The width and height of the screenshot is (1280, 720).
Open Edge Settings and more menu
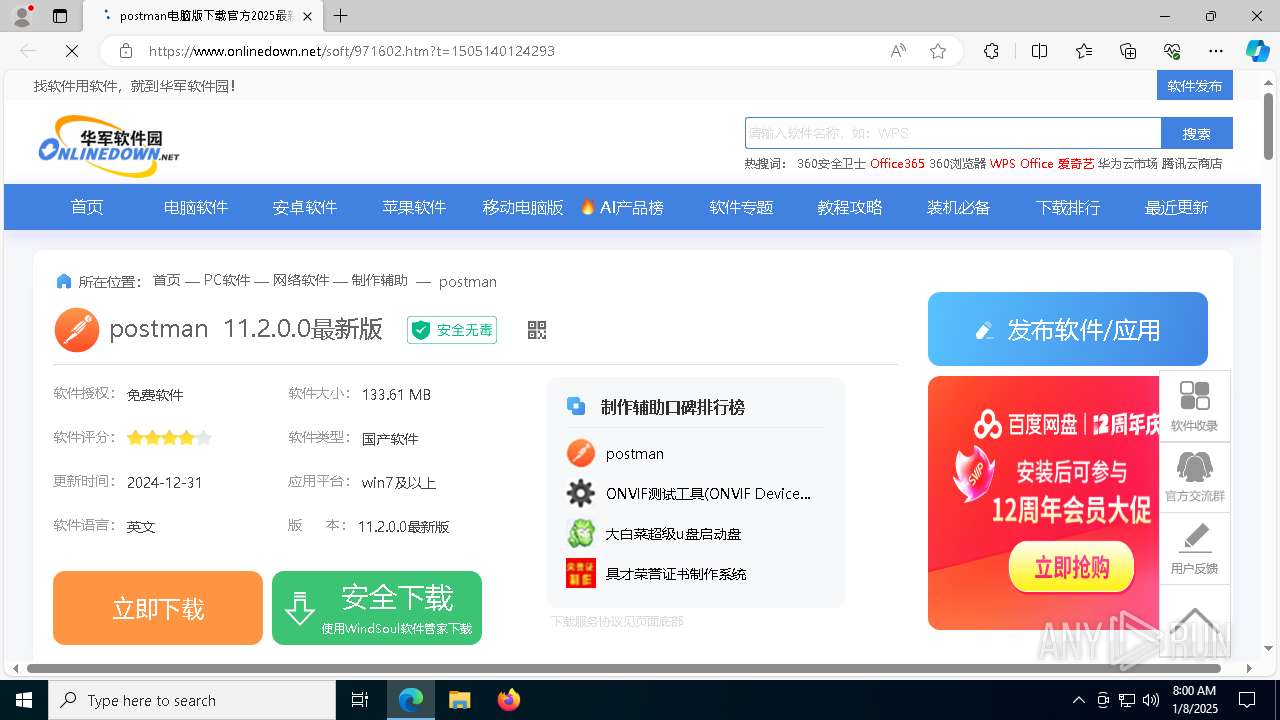pos(1216,51)
